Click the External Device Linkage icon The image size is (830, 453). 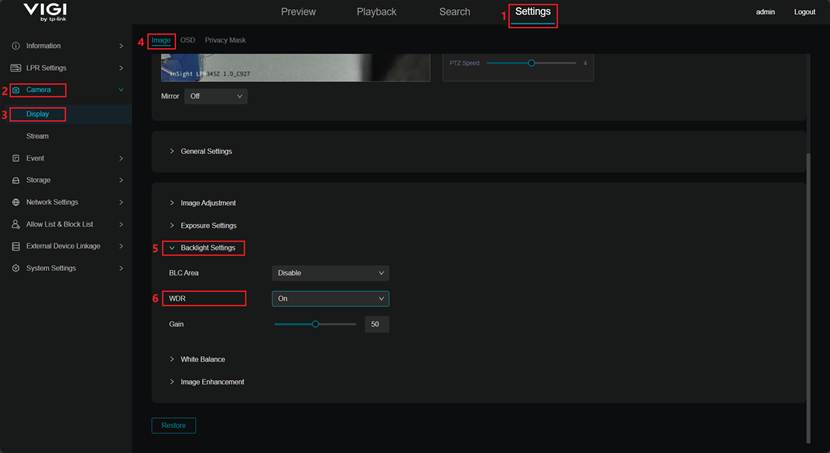tap(16, 246)
